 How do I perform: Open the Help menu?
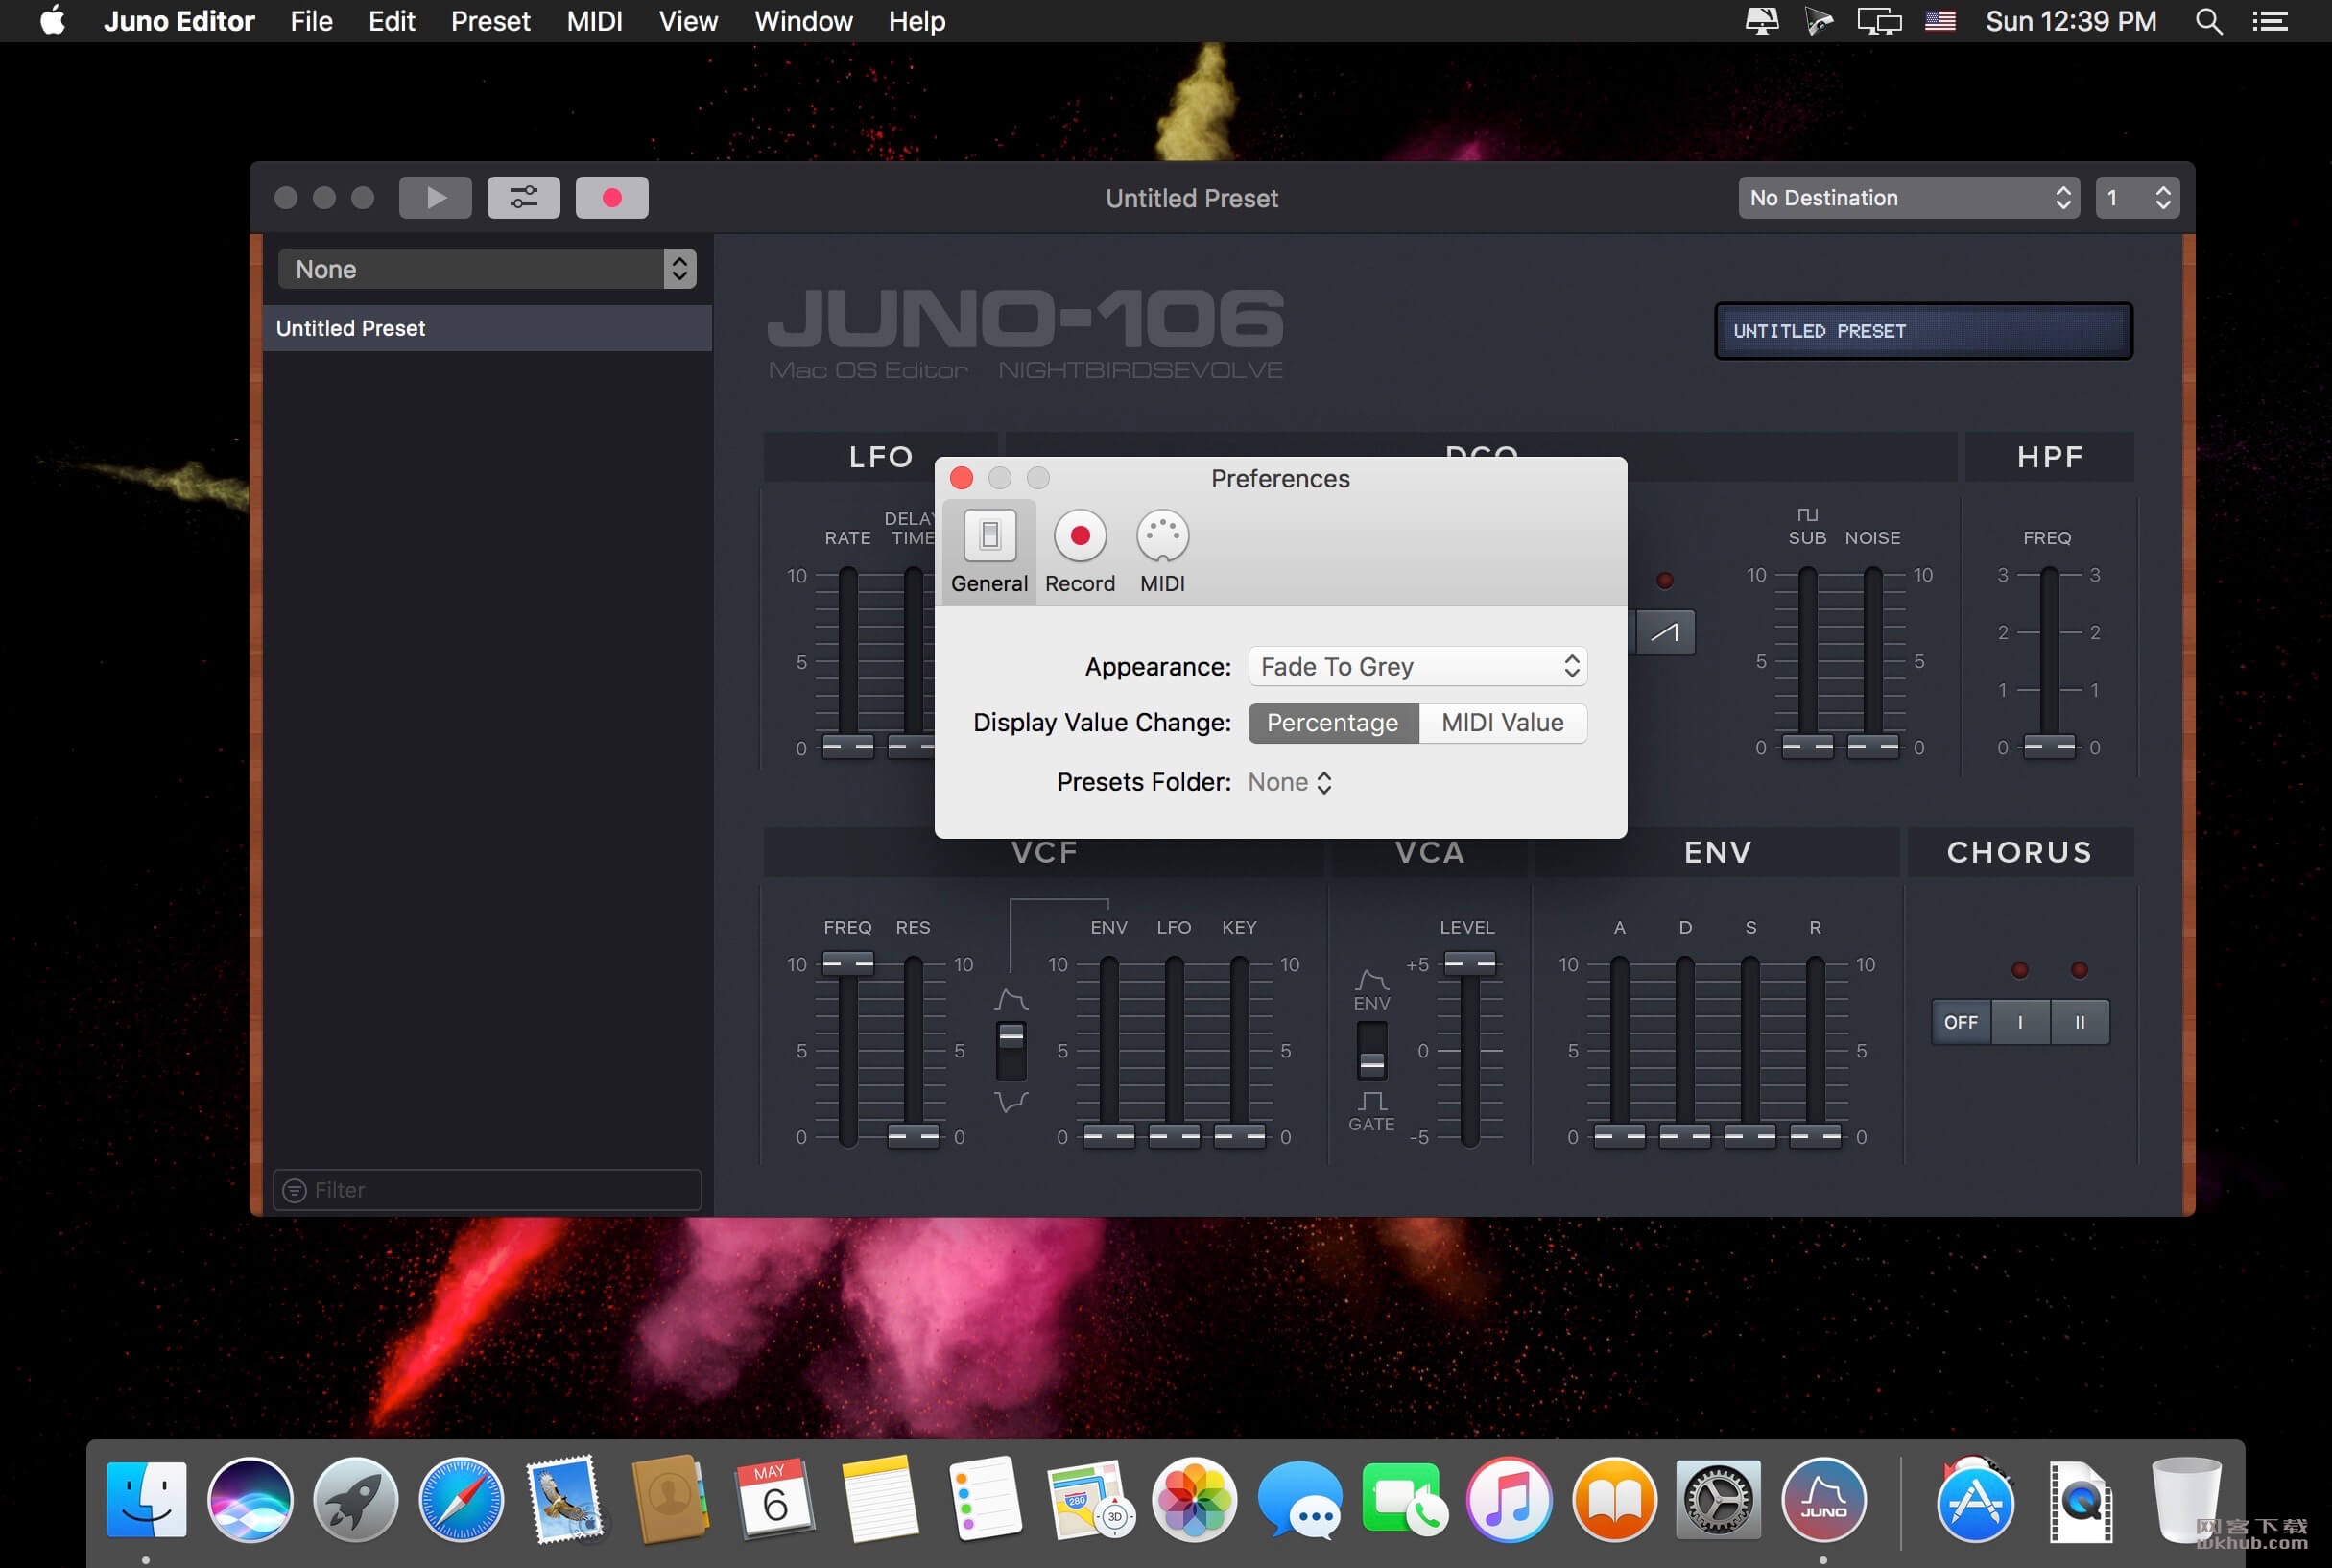tap(916, 21)
